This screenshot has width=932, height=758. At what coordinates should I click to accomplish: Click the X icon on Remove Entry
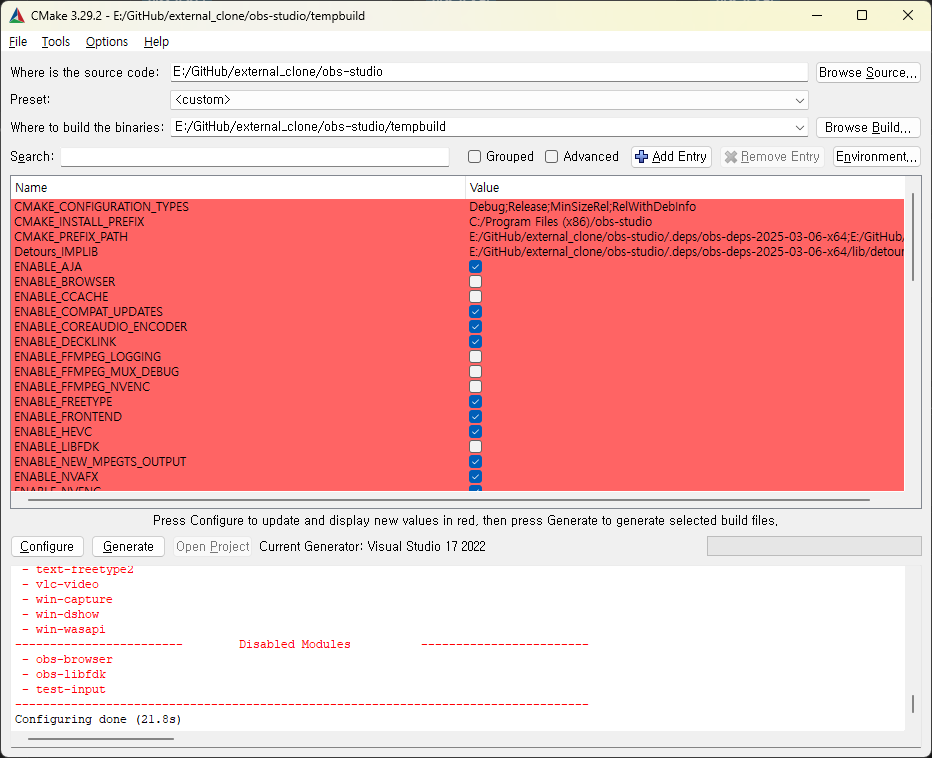731,157
